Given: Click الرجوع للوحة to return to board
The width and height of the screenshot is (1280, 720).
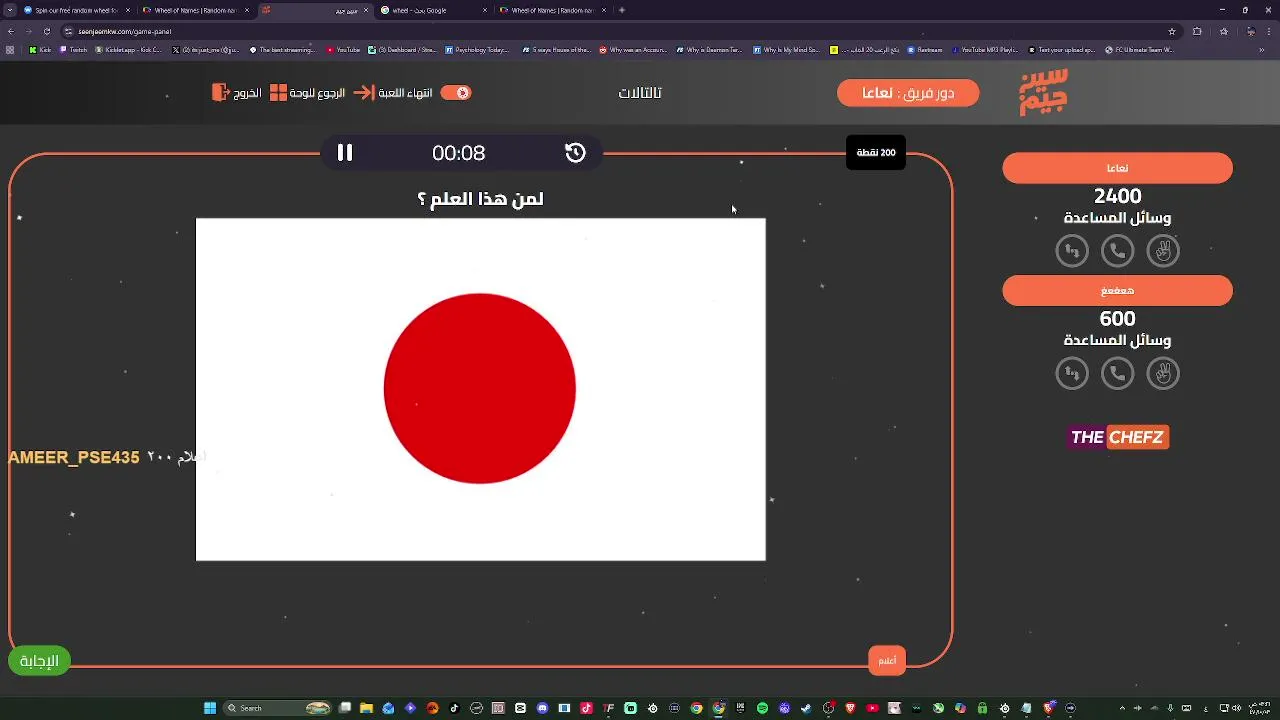Looking at the screenshot, I should pyautogui.click(x=307, y=93).
